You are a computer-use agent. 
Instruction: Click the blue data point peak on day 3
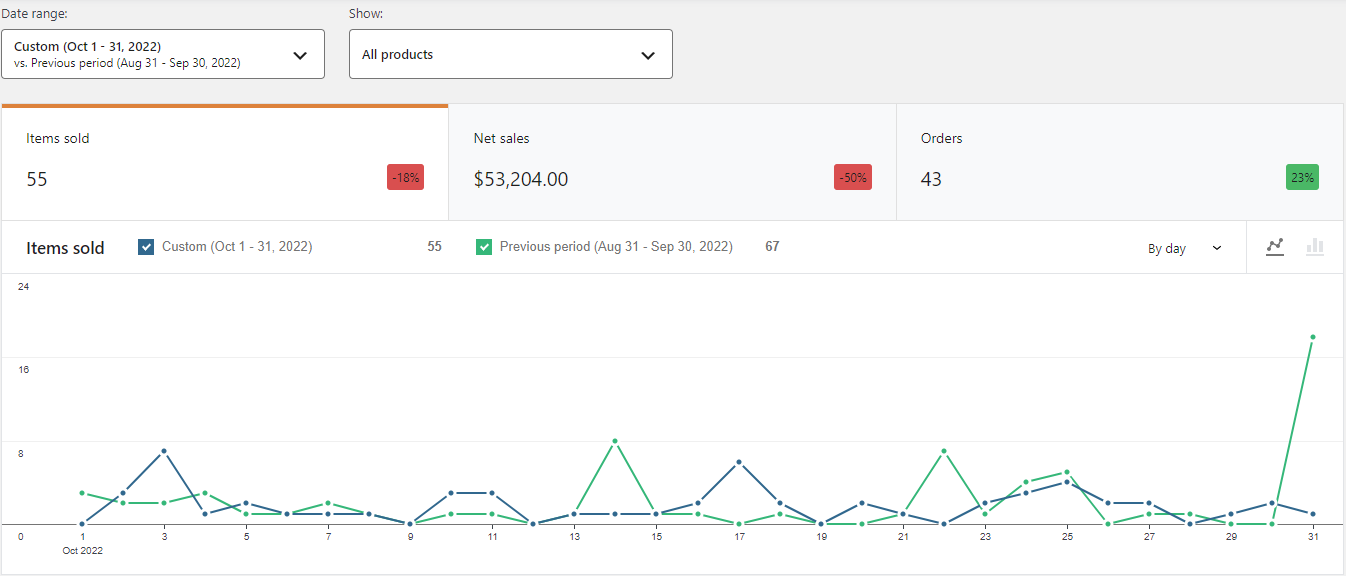(x=163, y=451)
